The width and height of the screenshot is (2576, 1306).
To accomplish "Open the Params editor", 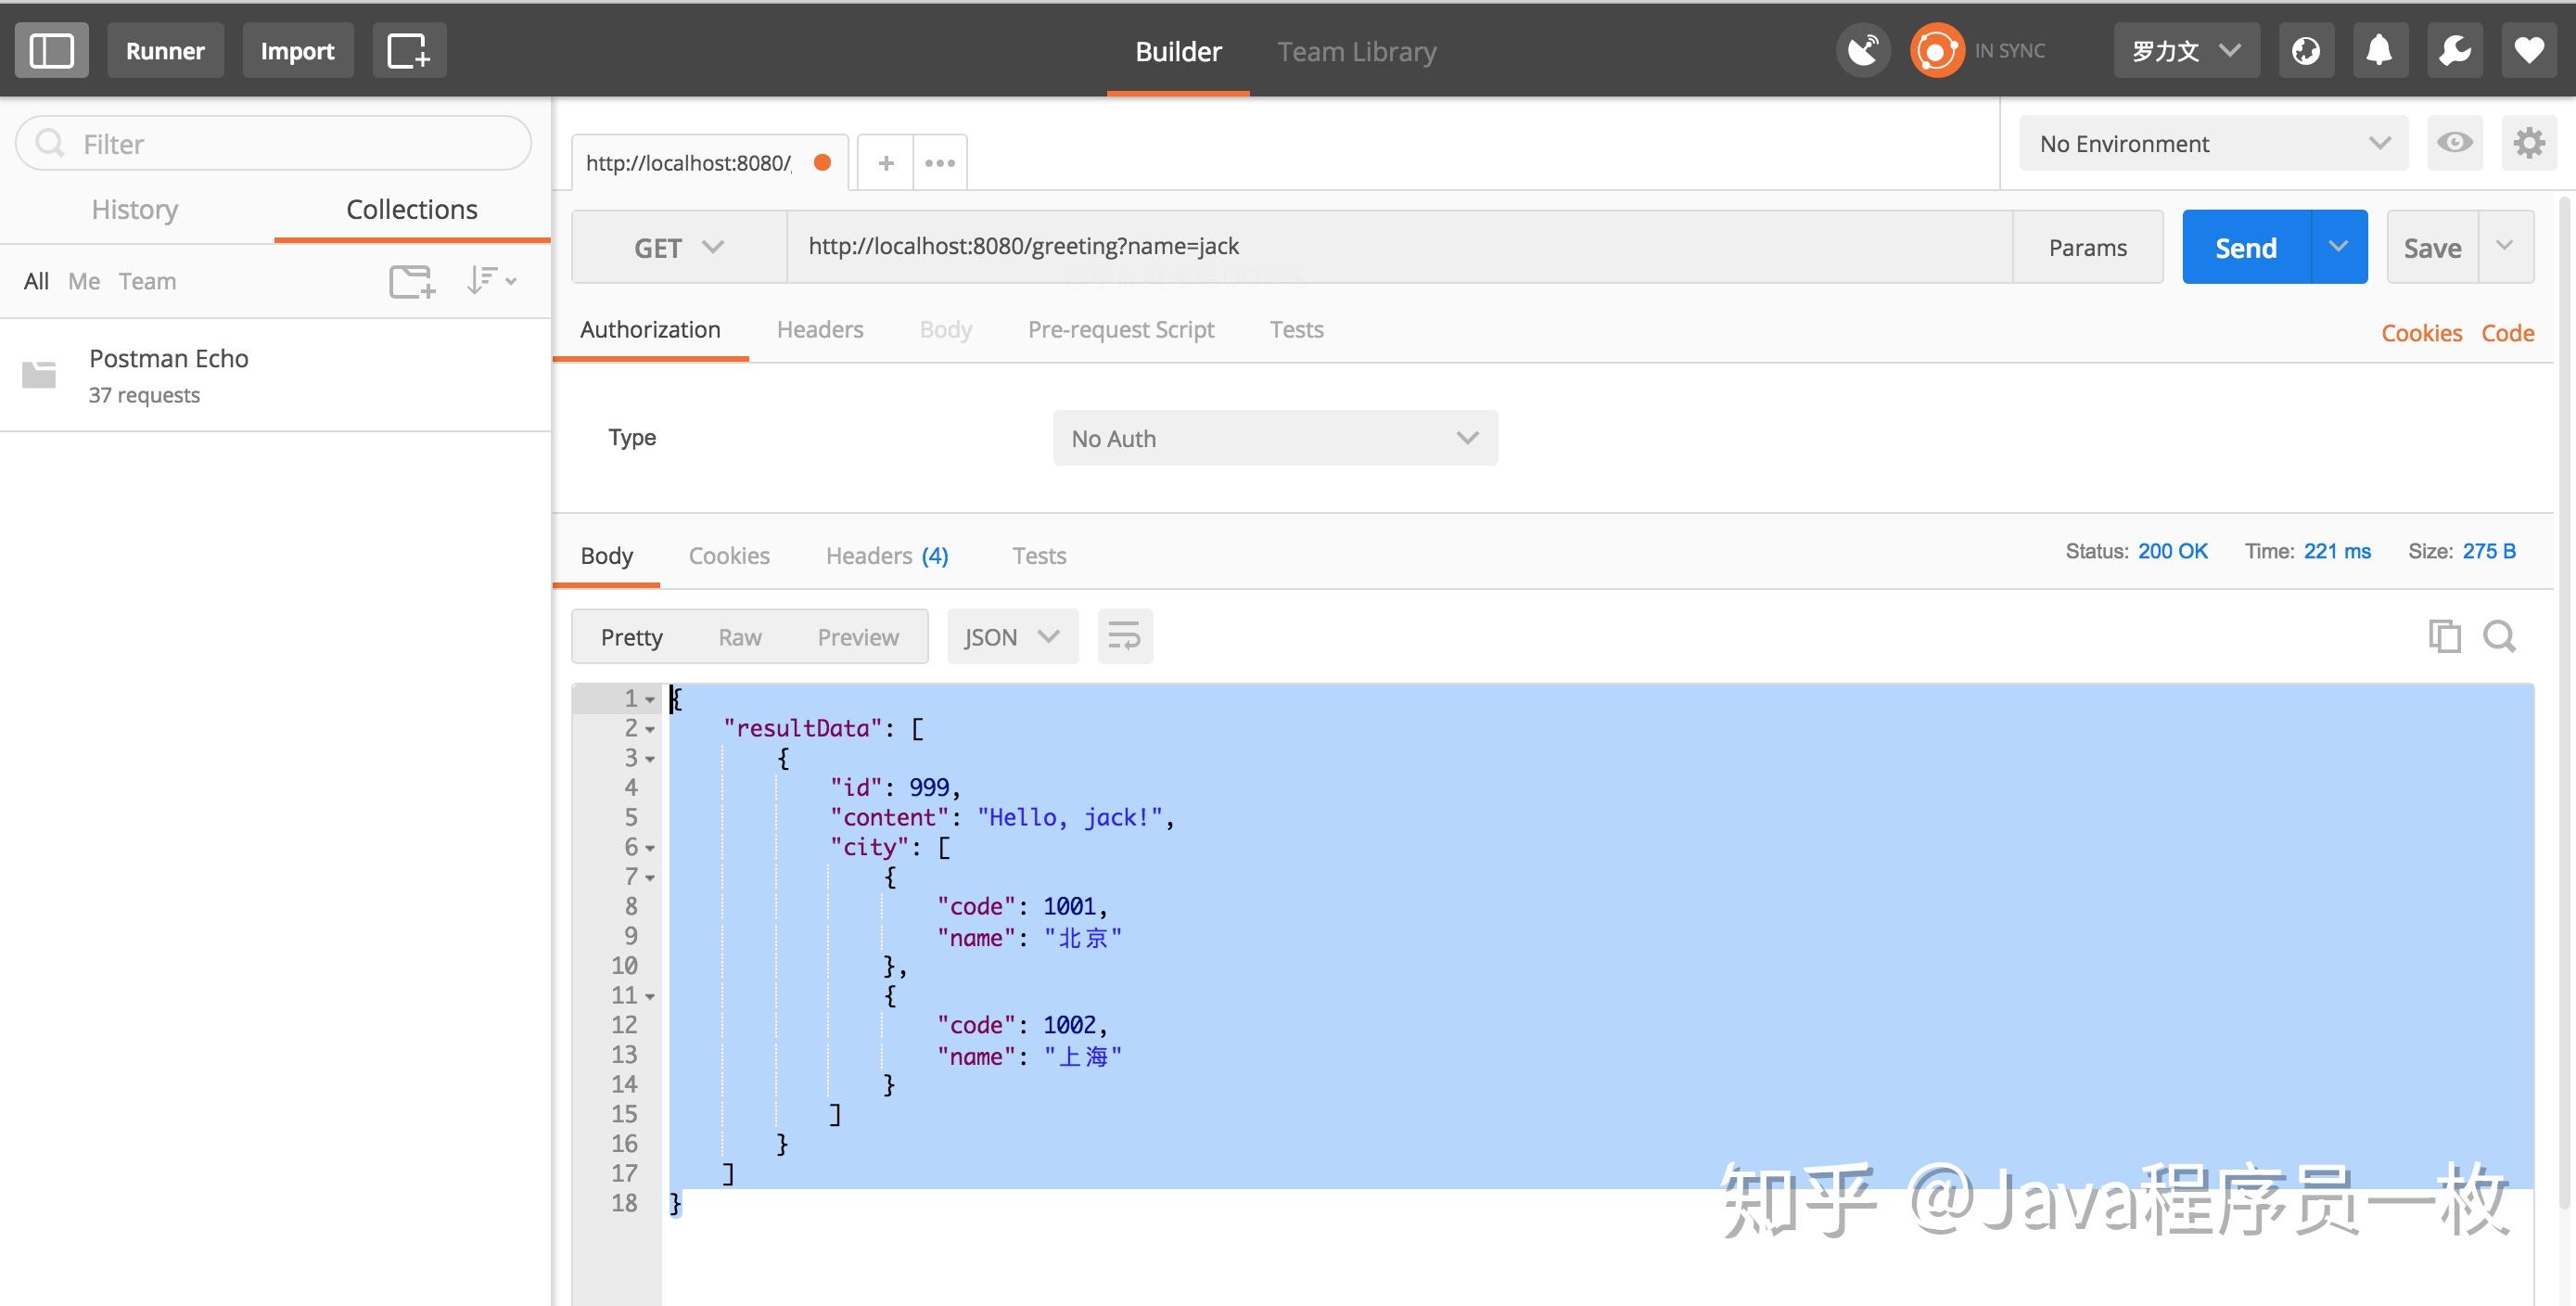I will tap(2088, 247).
